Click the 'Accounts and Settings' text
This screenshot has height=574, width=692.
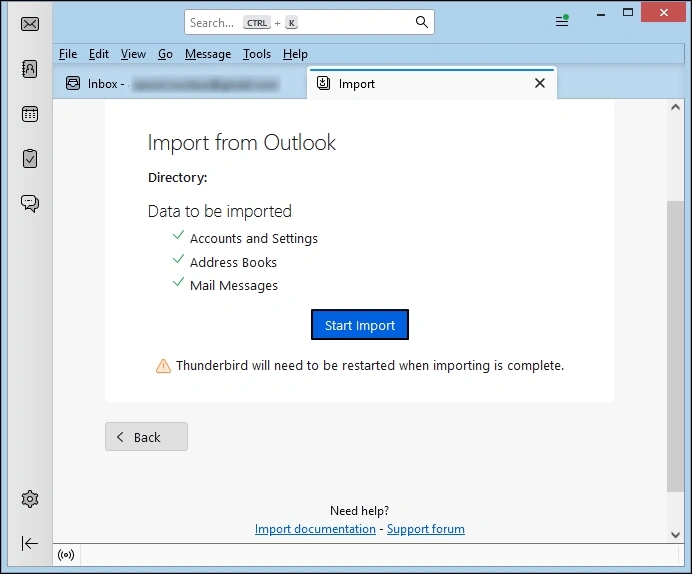[254, 239]
